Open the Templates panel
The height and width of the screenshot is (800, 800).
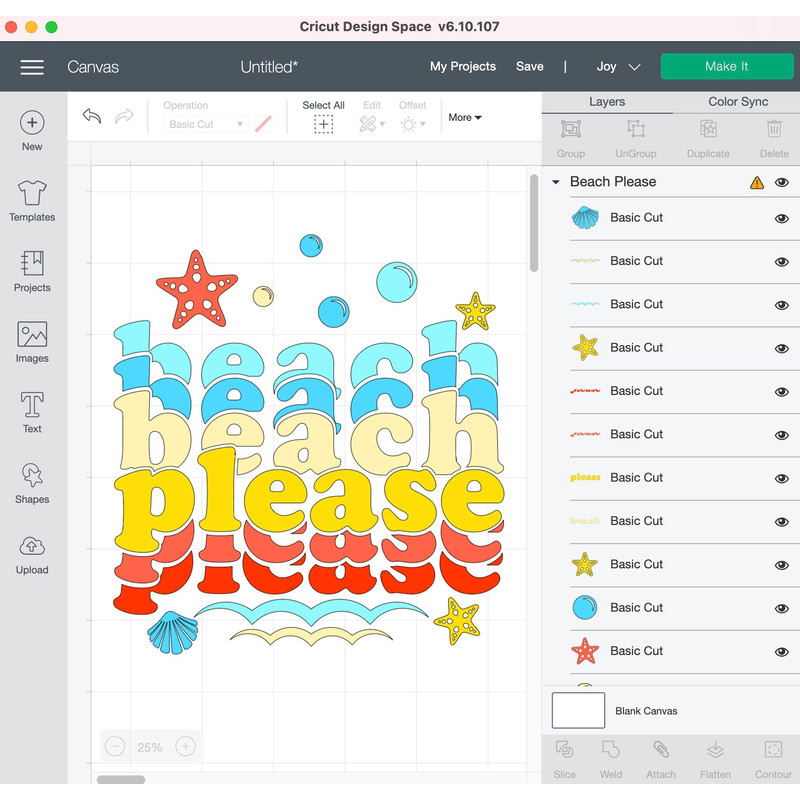click(32, 201)
